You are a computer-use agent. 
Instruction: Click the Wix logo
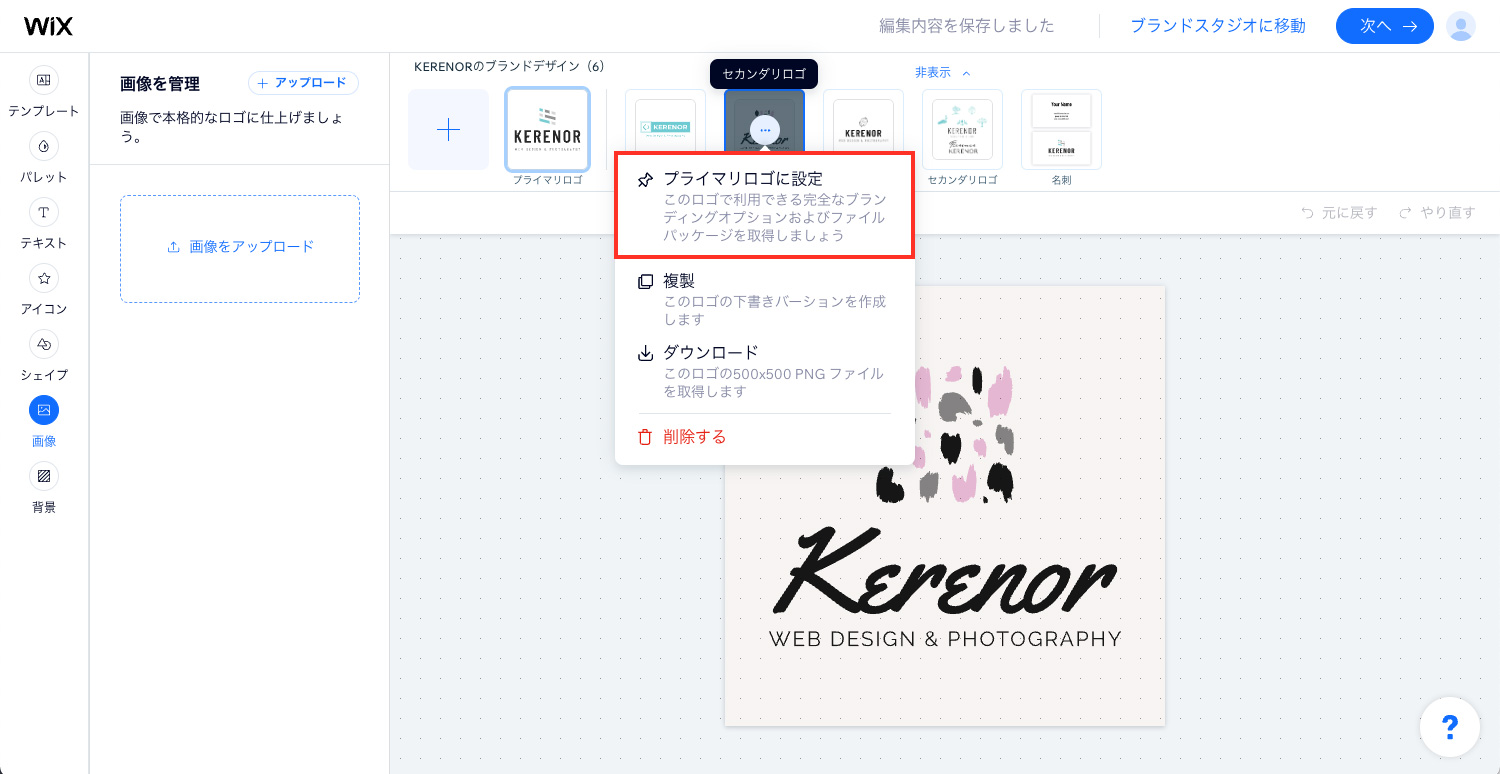pyautogui.click(x=48, y=26)
